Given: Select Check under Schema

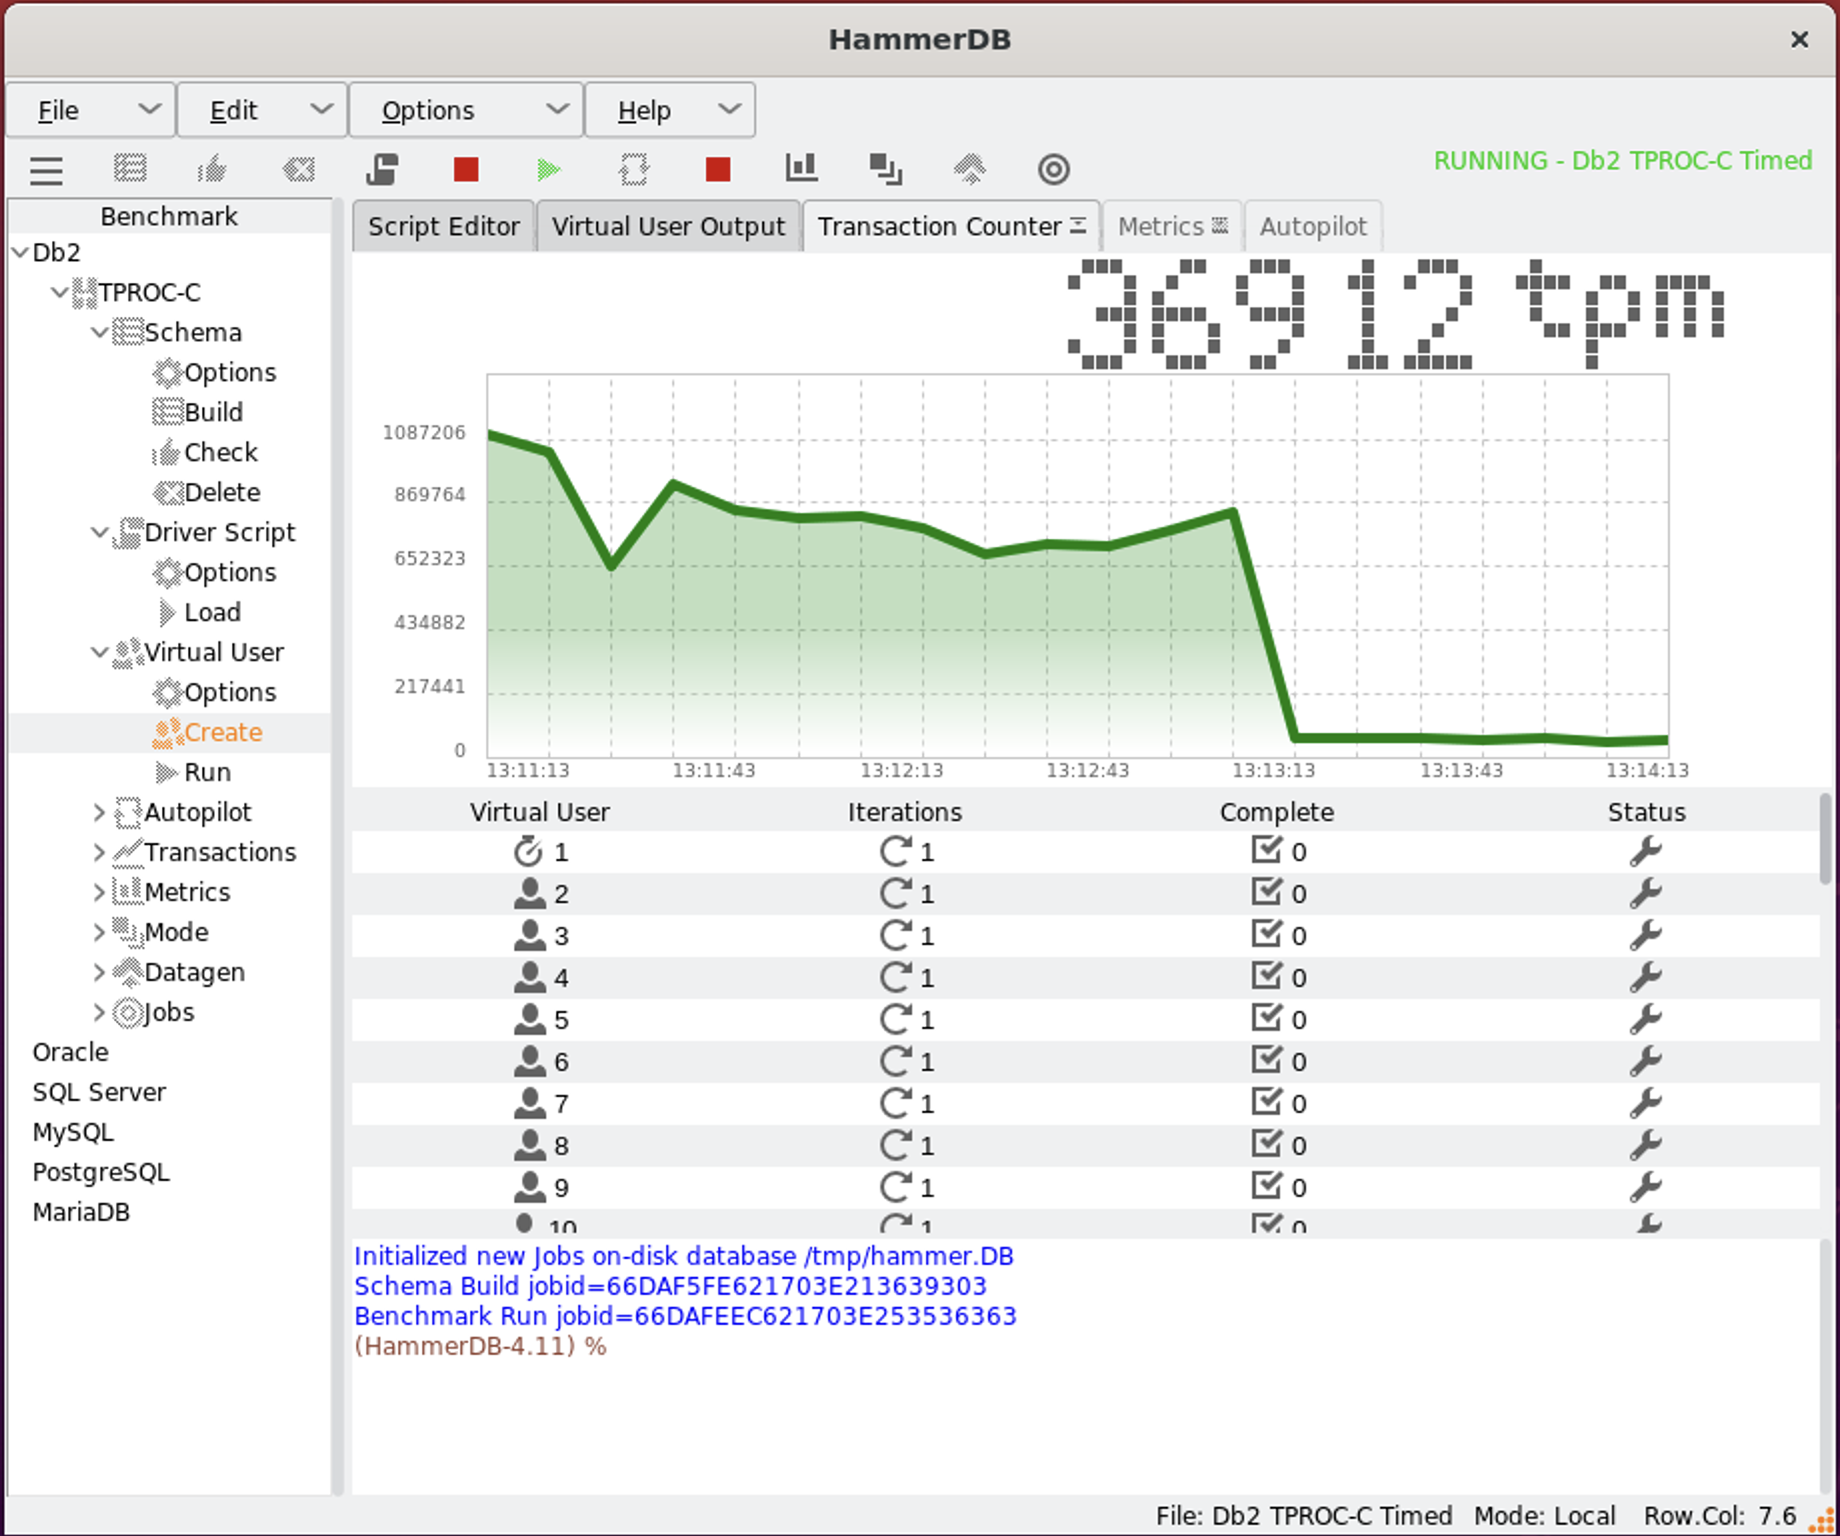Looking at the screenshot, I should click(221, 452).
